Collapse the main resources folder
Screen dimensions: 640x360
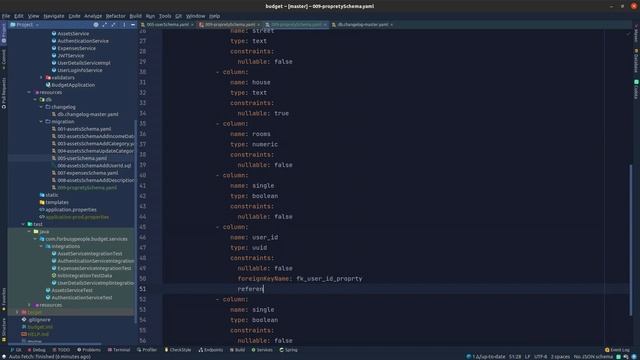click(29, 92)
